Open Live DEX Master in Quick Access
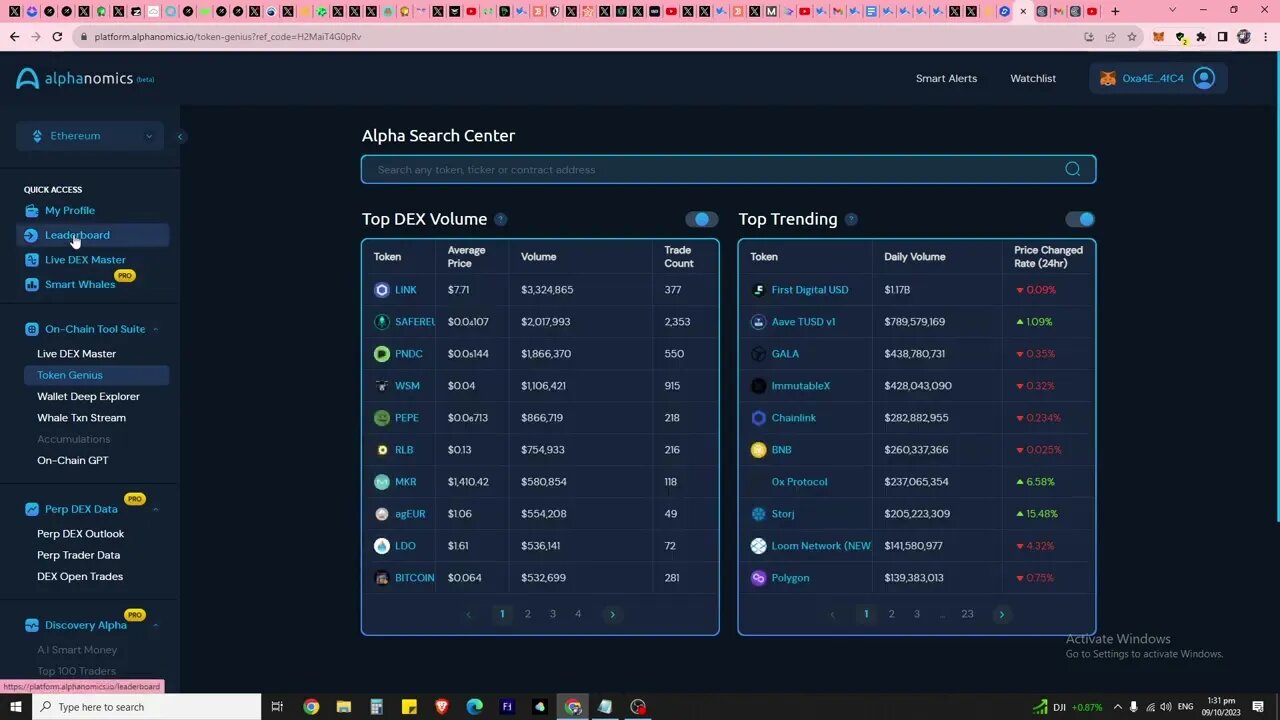Image resolution: width=1280 pixels, height=720 pixels. tap(85, 260)
